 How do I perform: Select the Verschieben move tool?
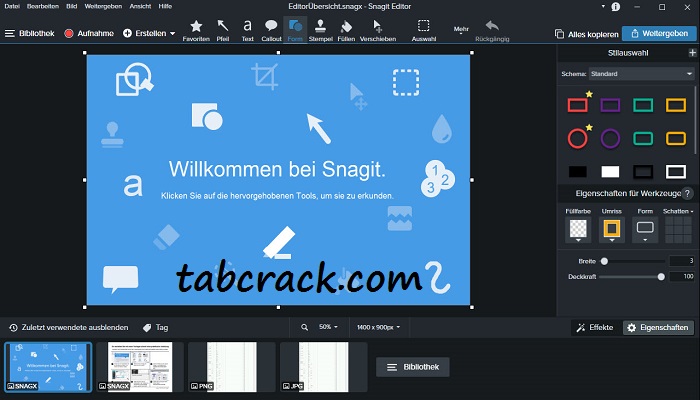tap(378, 30)
